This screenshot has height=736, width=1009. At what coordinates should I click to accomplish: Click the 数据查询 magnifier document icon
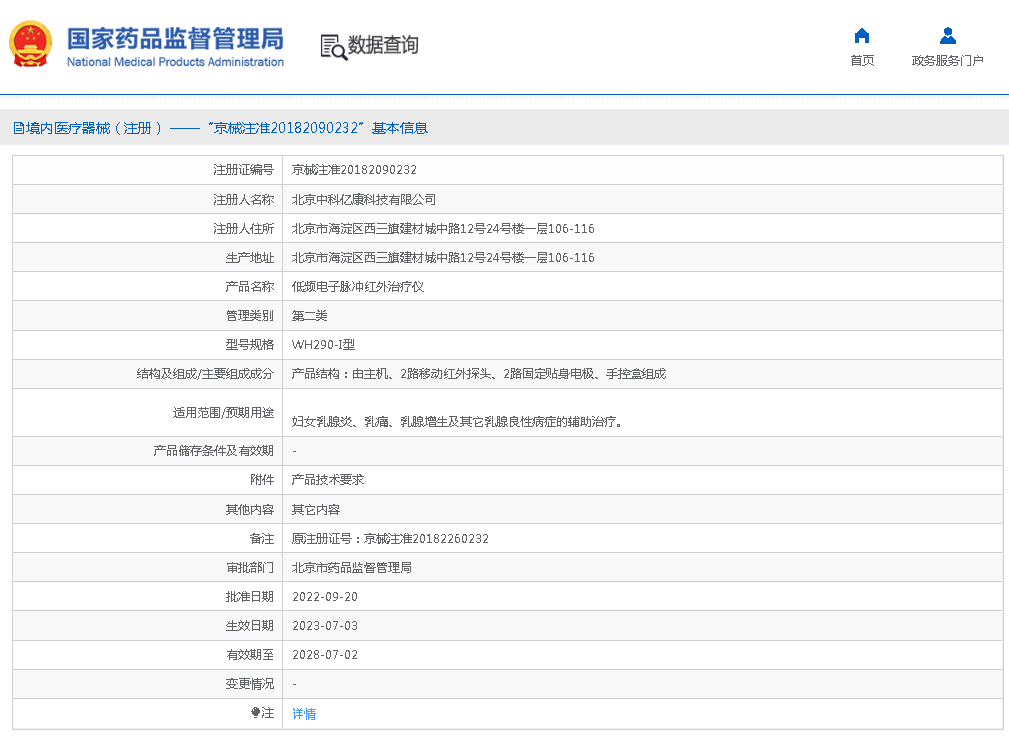click(332, 46)
